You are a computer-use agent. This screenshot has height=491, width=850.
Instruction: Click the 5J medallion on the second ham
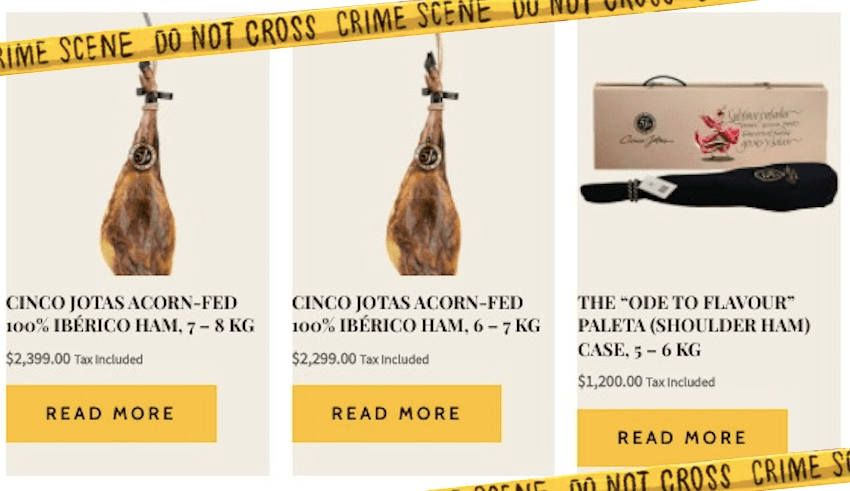[x=429, y=156]
